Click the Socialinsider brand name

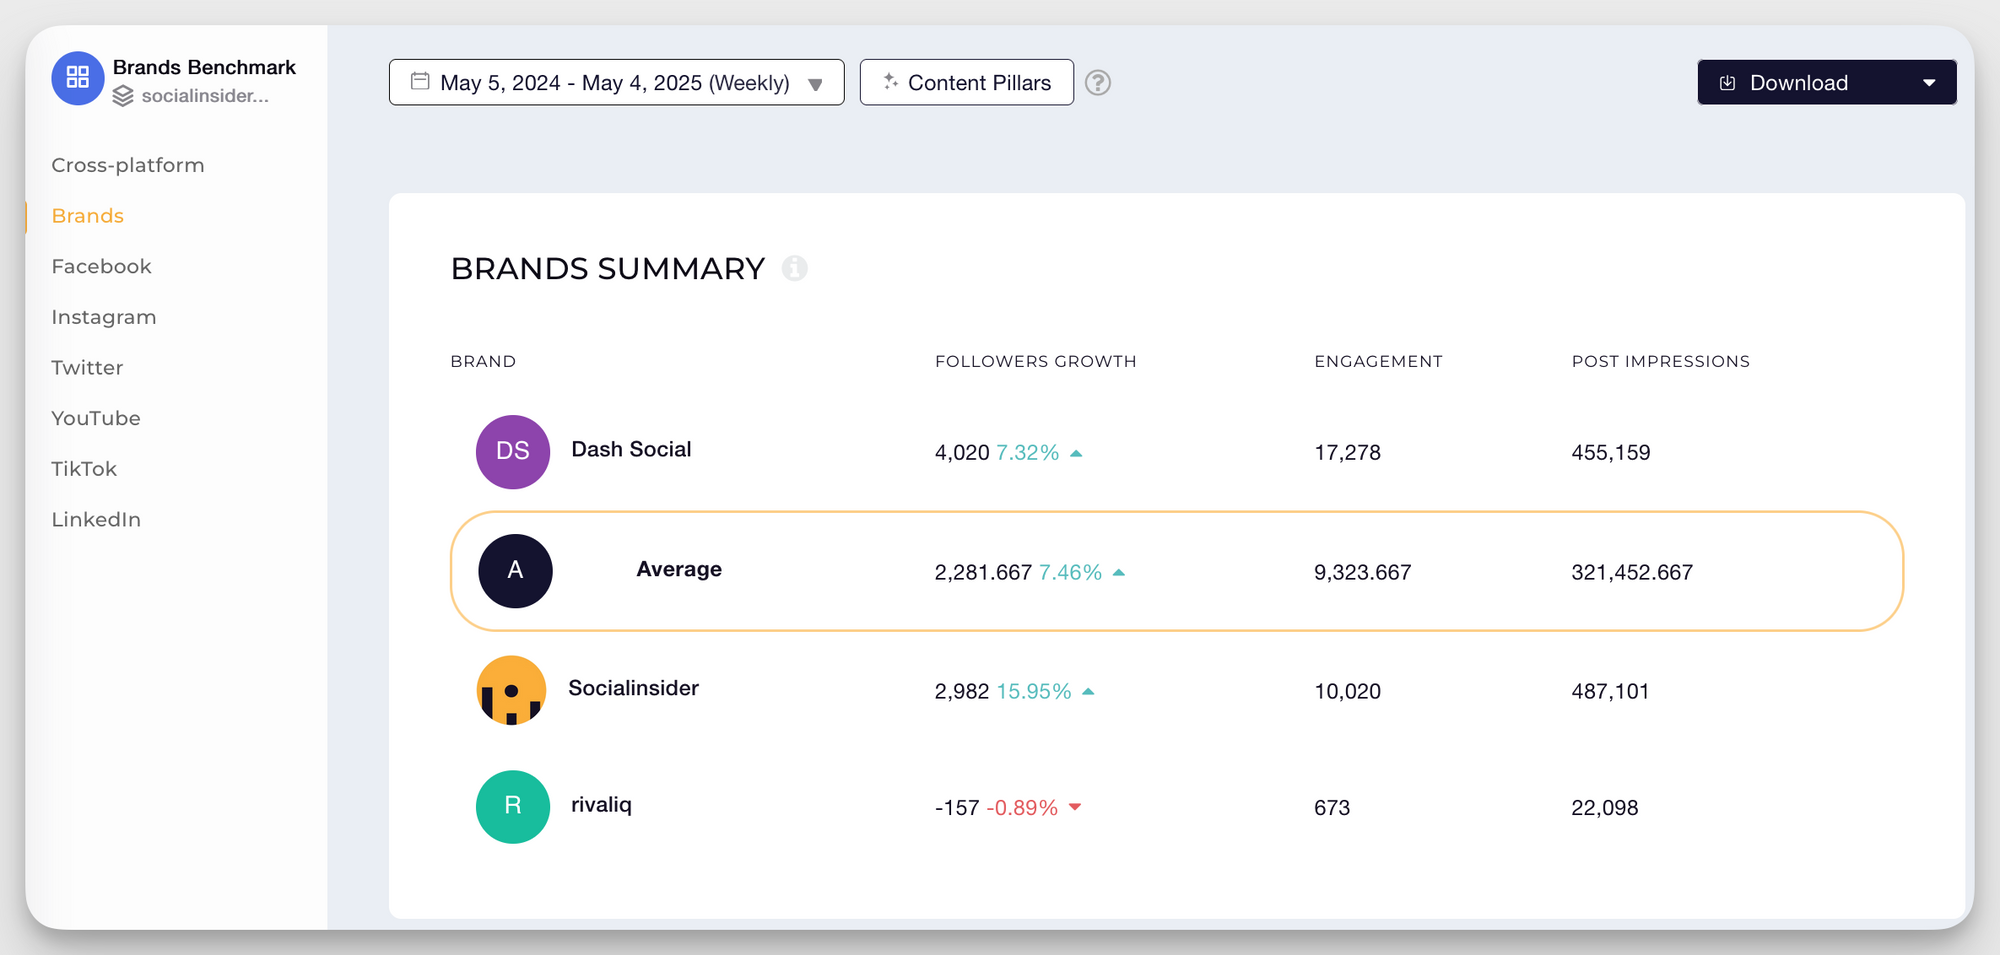click(x=634, y=688)
